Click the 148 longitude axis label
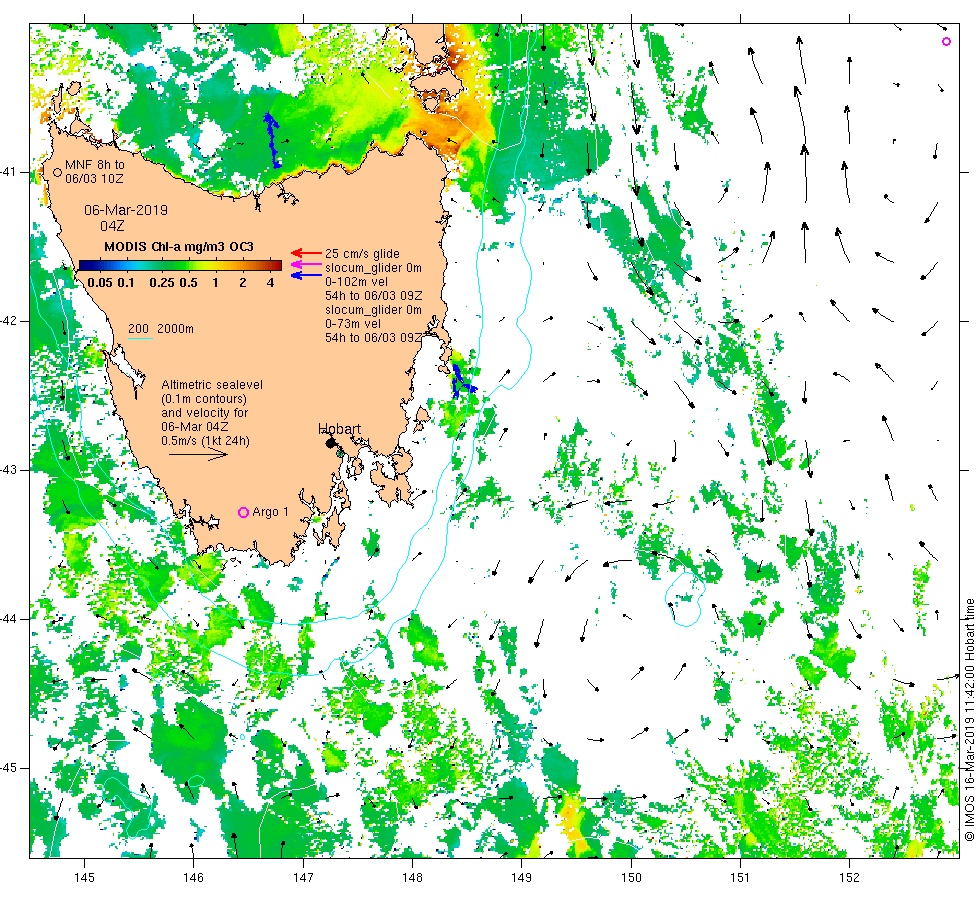Viewport: 980px width, 900px height. 412,878
